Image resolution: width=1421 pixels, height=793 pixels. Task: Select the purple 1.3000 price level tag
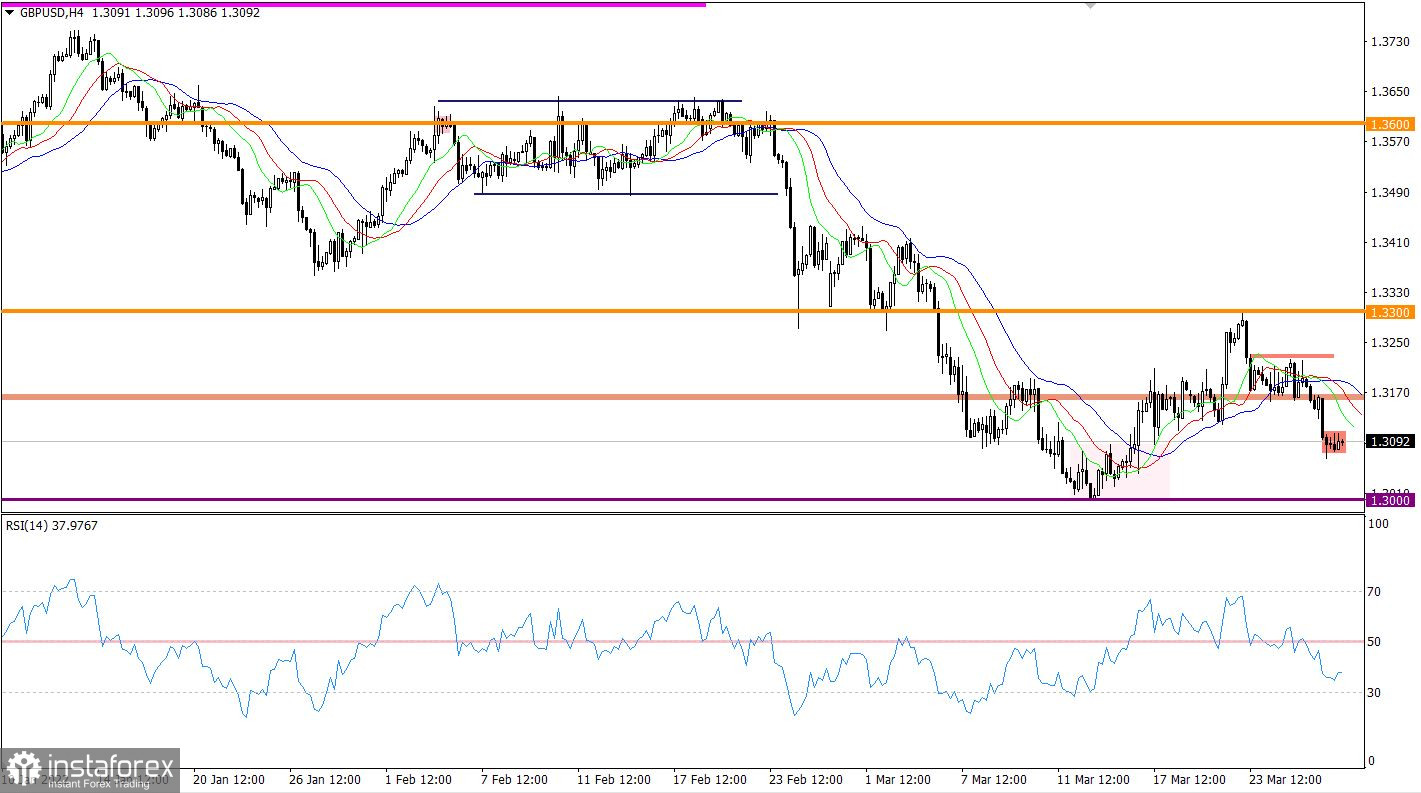coord(1391,500)
